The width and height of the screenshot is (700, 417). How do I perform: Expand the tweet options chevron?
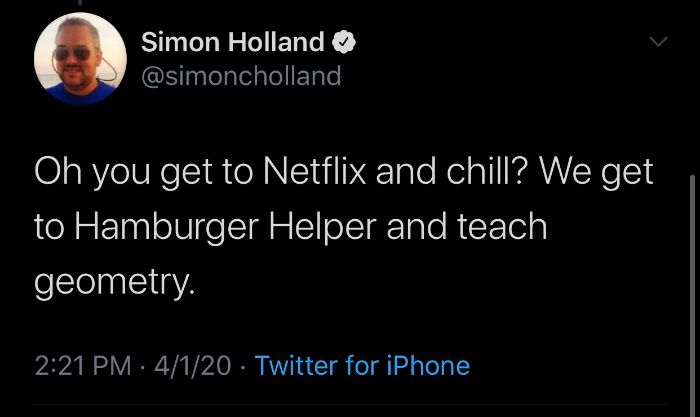(x=658, y=42)
